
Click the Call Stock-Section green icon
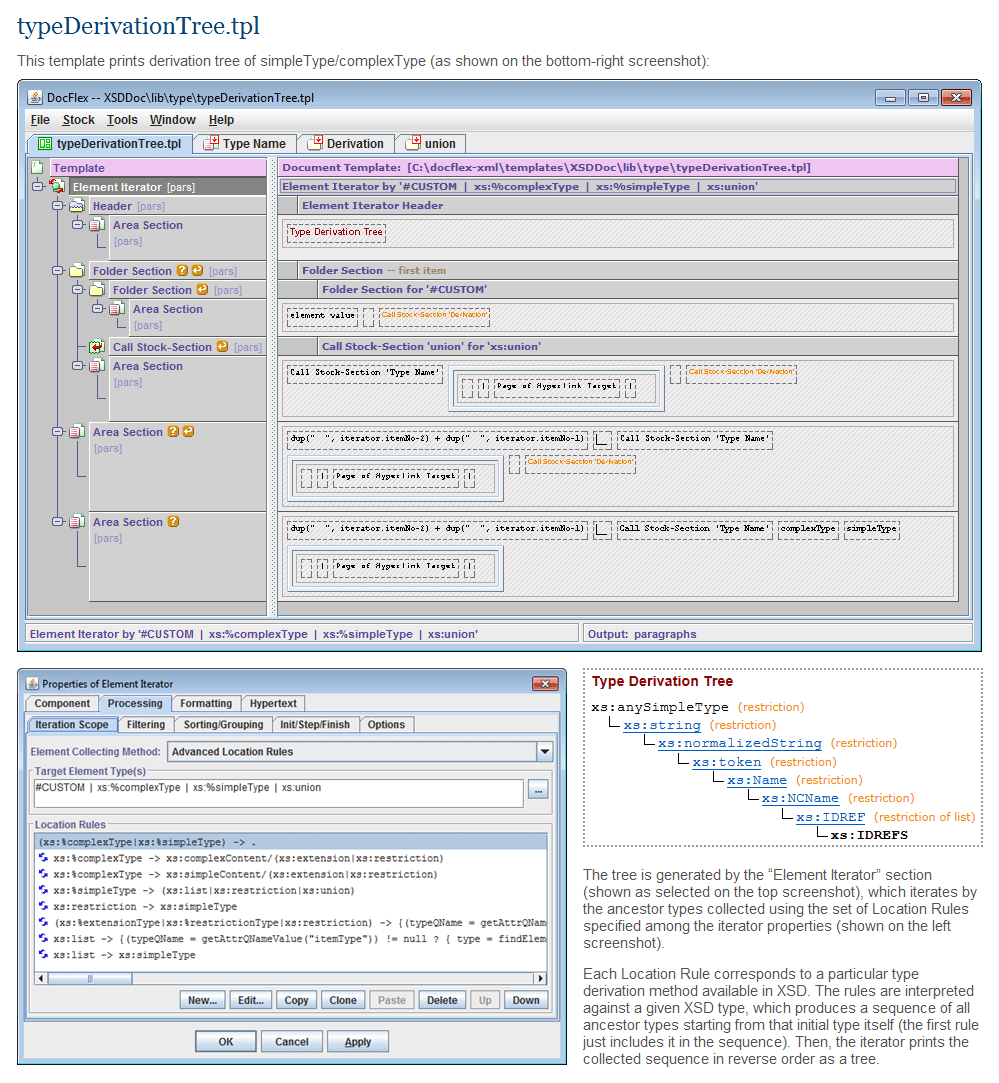(97, 347)
